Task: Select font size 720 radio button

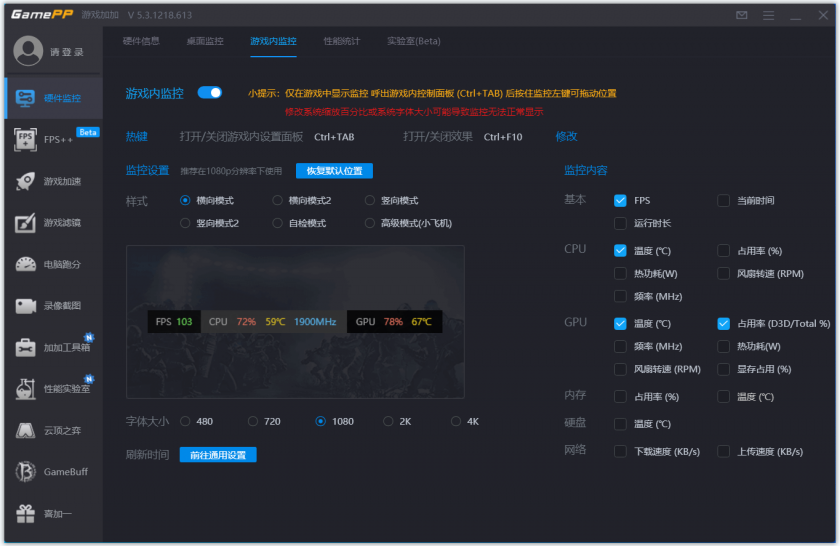Action: pos(253,422)
